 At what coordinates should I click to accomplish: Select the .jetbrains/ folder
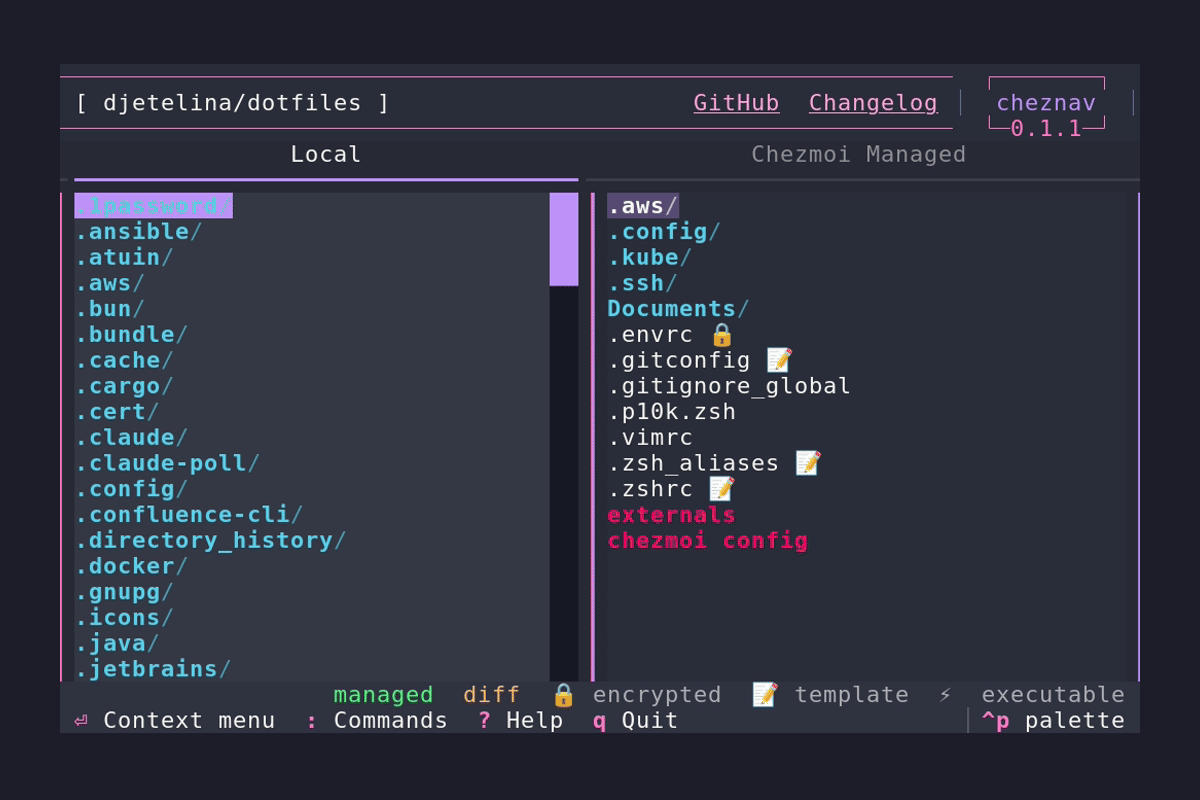154,670
